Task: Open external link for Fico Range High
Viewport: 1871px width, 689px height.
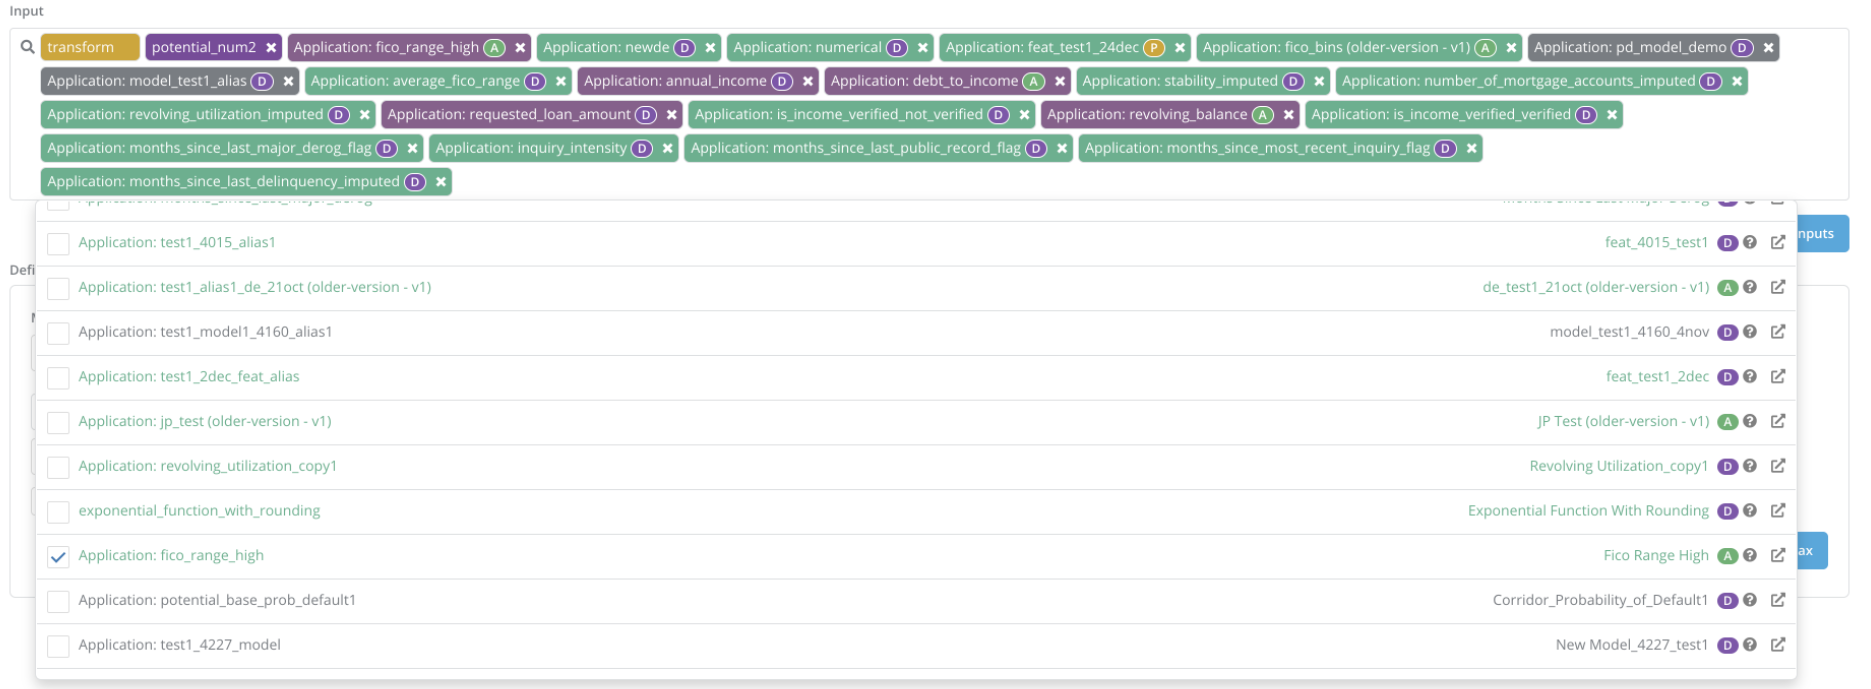Action: [1777, 555]
